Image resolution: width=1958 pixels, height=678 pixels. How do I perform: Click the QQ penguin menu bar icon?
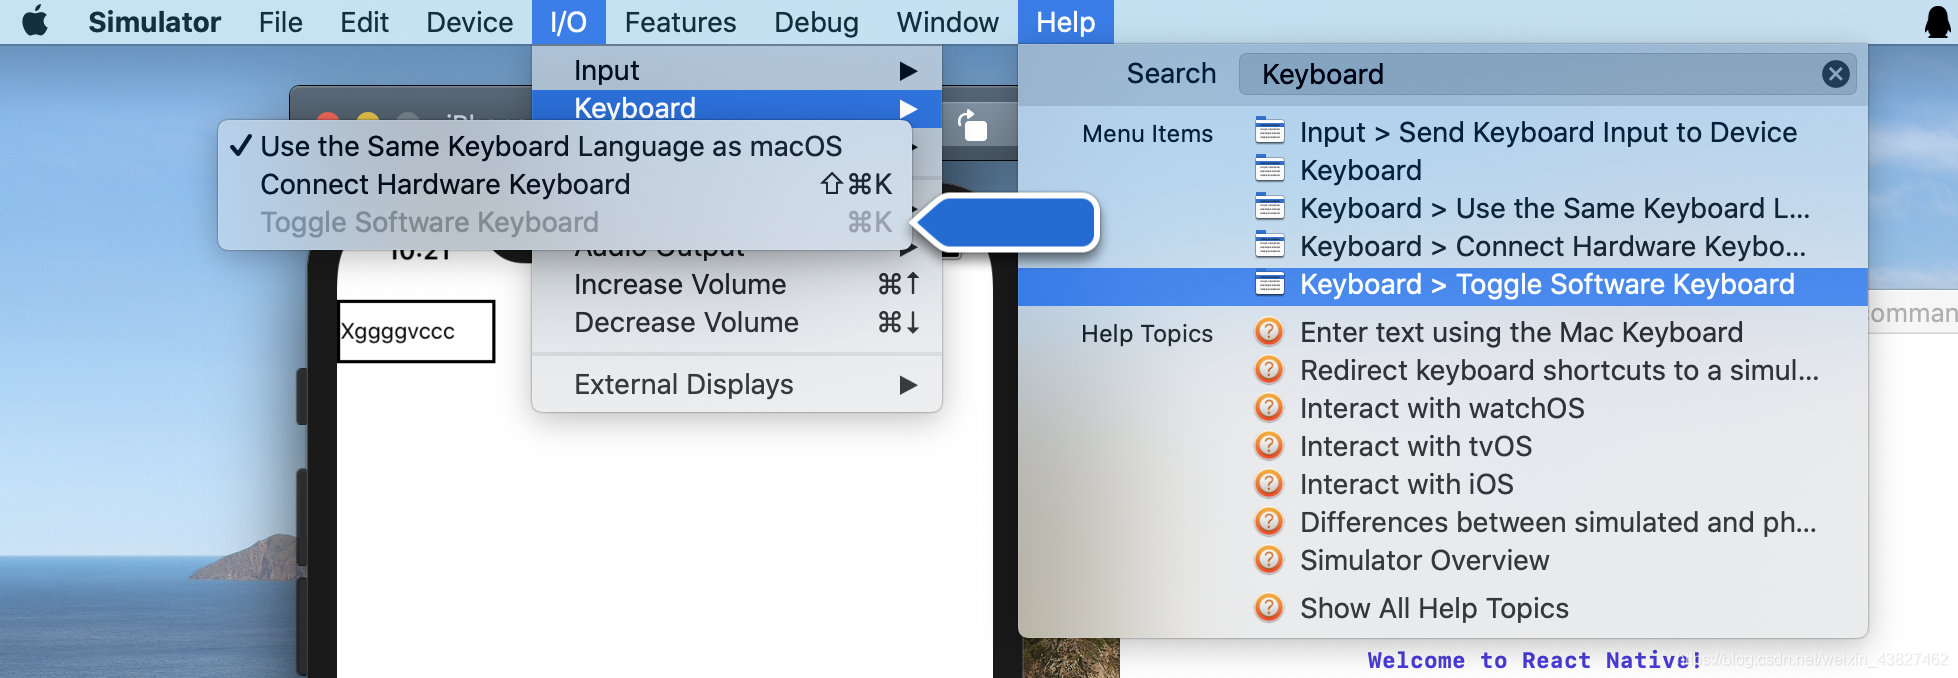tap(1937, 21)
